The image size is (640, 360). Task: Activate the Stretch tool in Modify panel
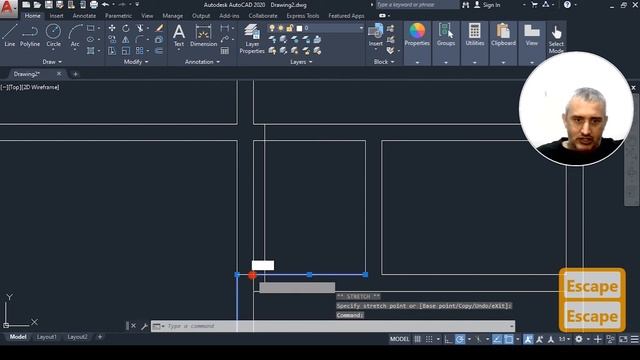click(x=112, y=51)
